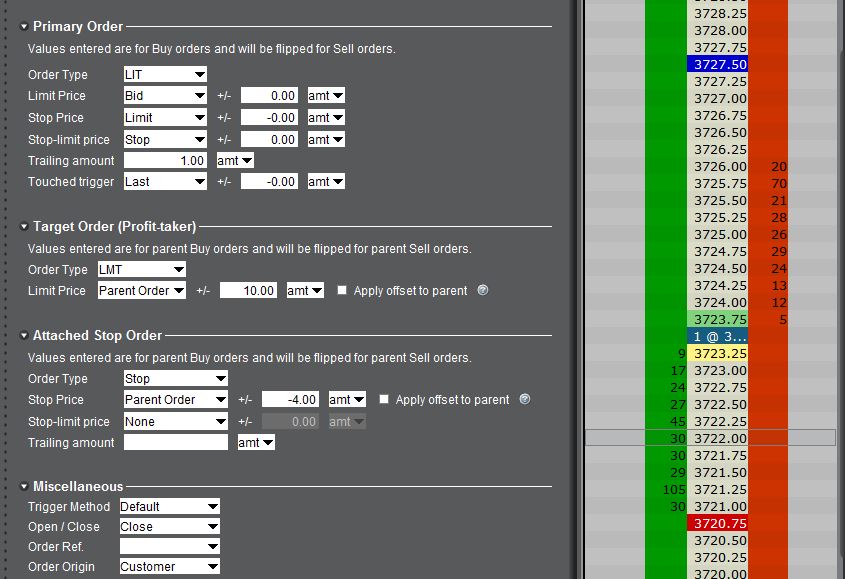Select price 3725.00 in ladder
The height and width of the screenshot is (579, 845).
[717, 235]
